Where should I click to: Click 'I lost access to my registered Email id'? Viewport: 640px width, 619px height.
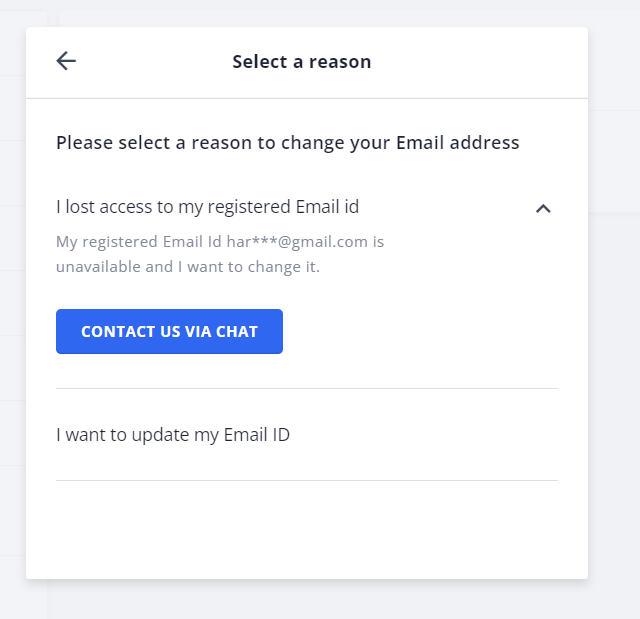207,207
